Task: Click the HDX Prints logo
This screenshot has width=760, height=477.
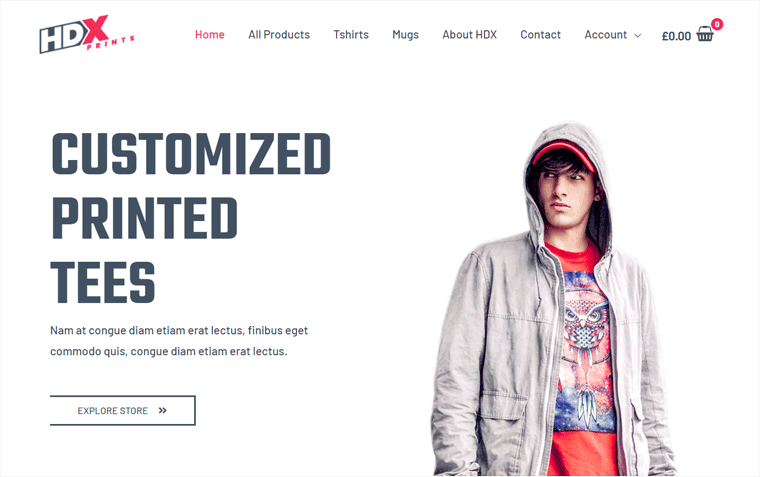Action: click(x=87, y=34)
